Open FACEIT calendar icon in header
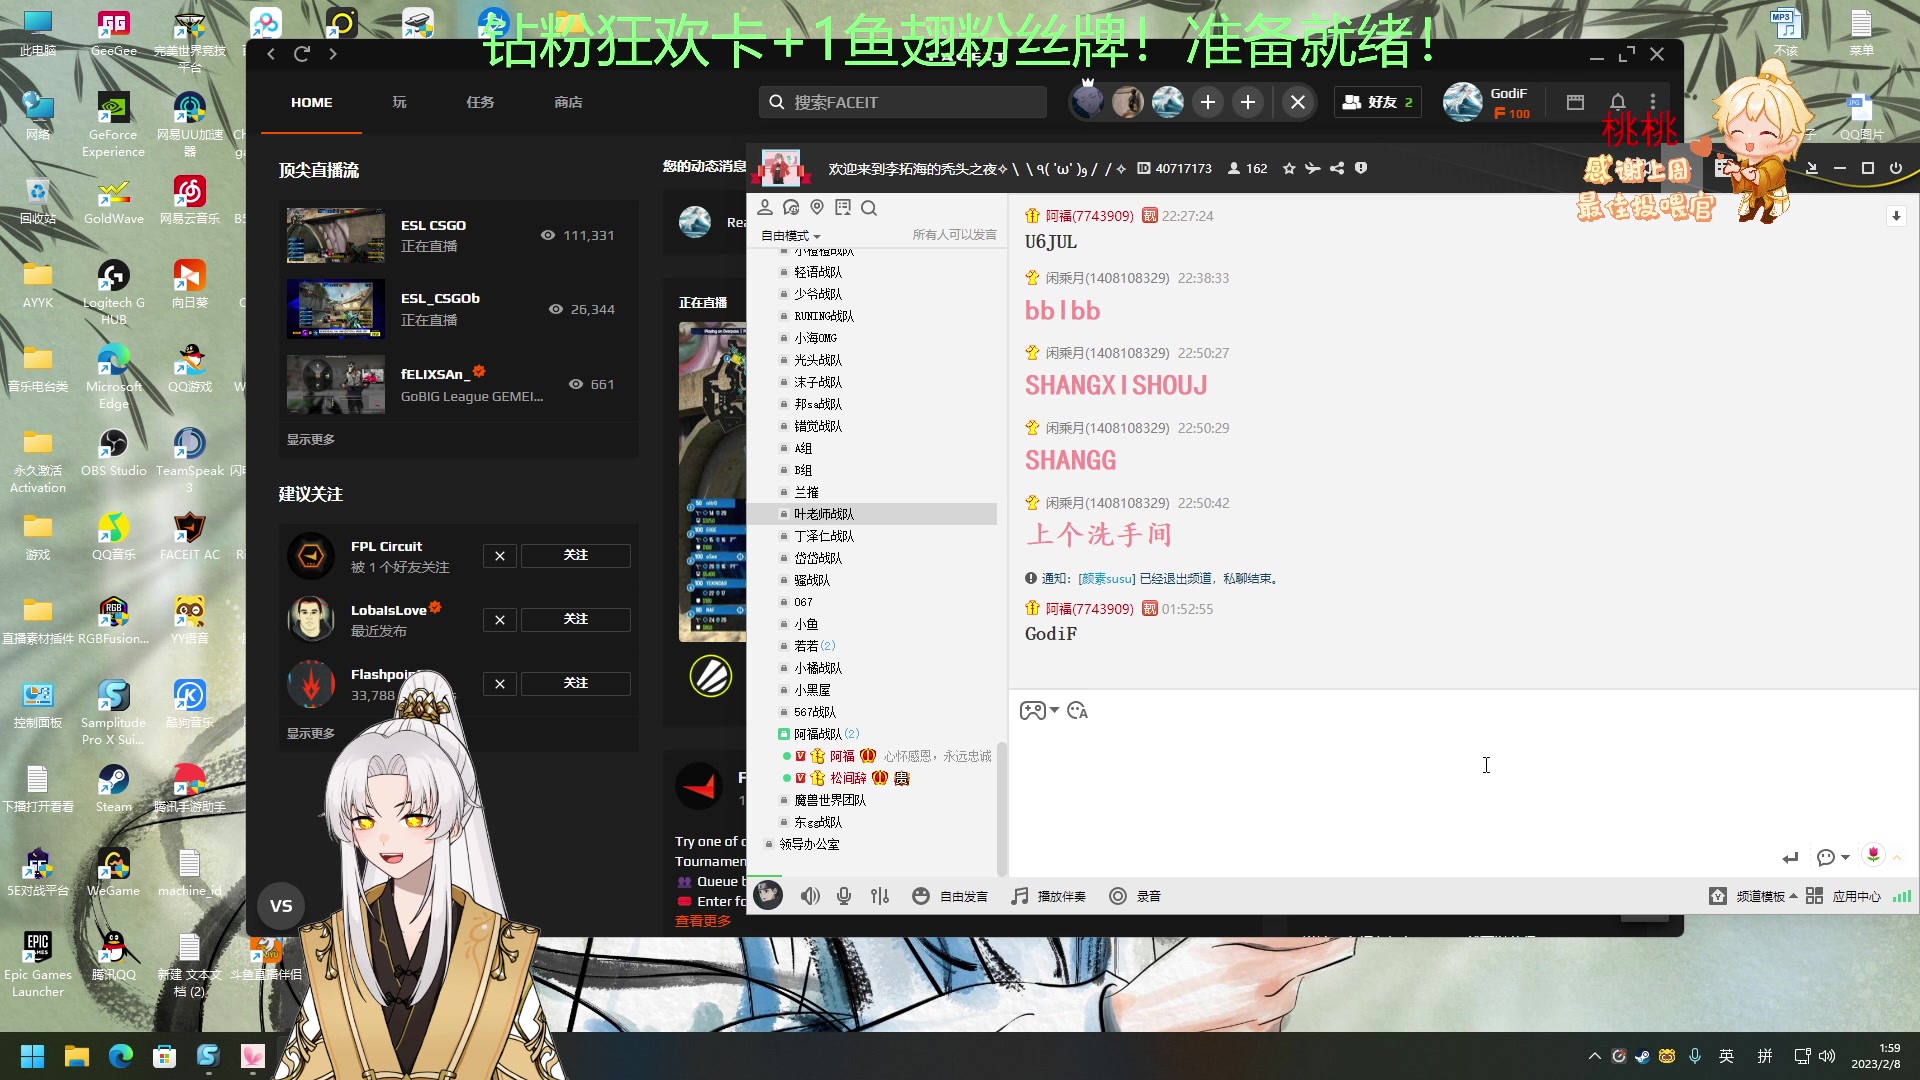The height and width of the screenshot is (1080, 1920). [x=1575, y=102]
